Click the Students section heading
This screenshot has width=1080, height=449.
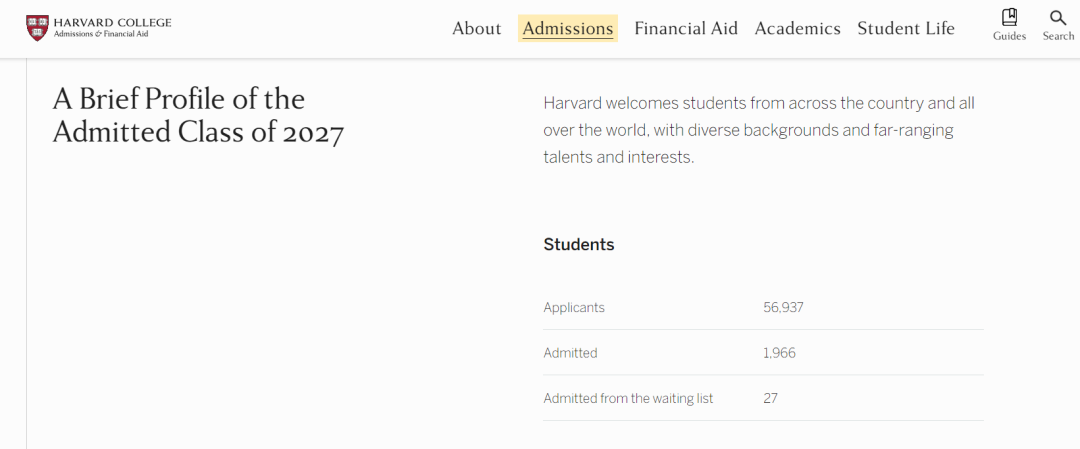click(x=579, y=244)
